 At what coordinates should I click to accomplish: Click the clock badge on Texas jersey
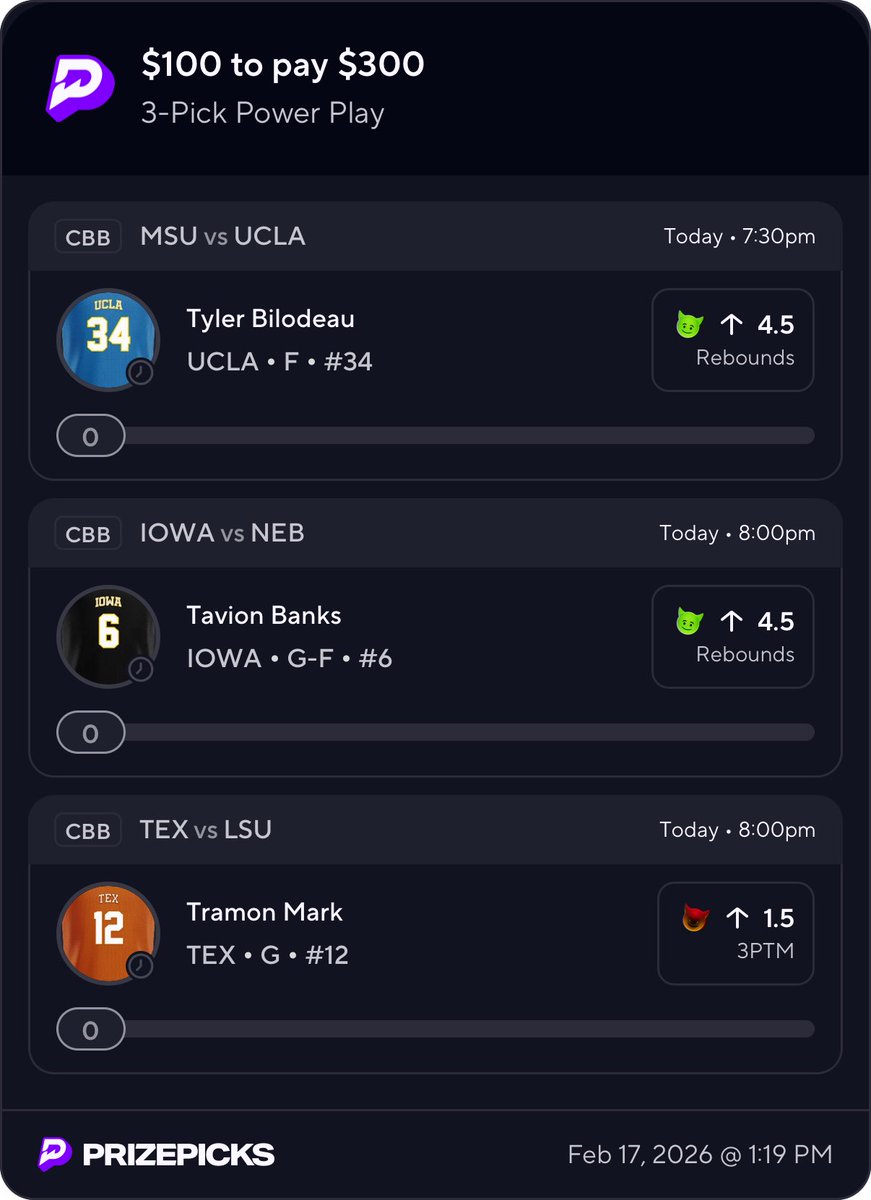click(140, 965)
